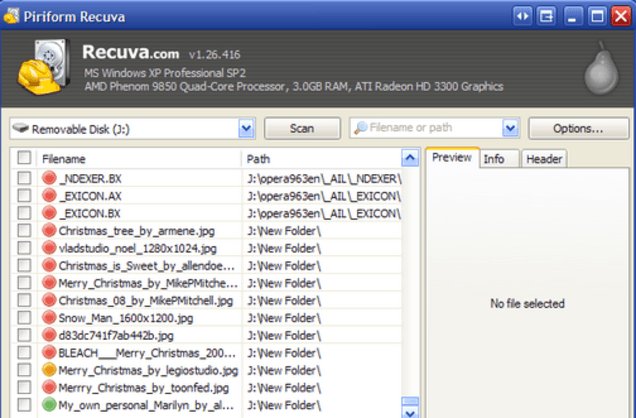Switch to the Header tab
636x418 pixels.
point(544,159)
